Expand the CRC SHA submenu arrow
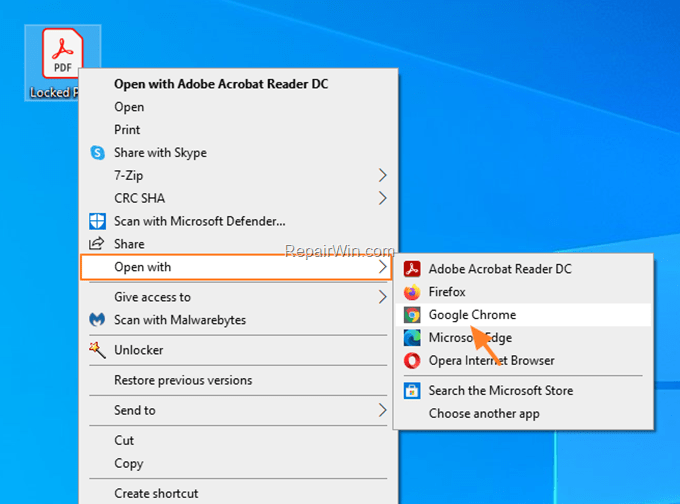 (382, 198)
